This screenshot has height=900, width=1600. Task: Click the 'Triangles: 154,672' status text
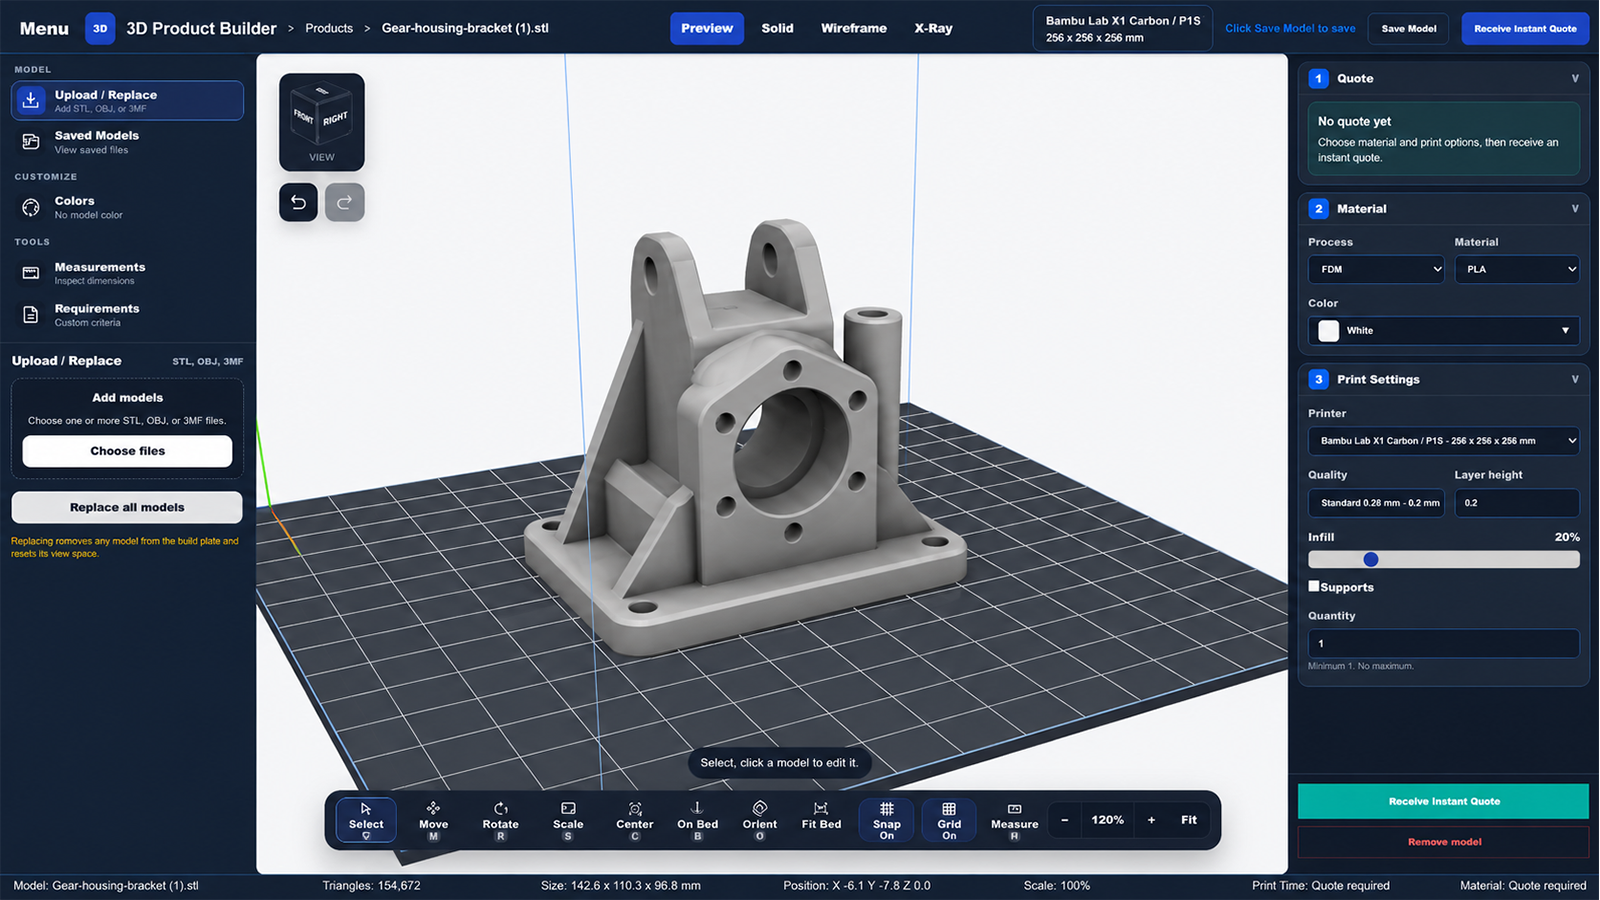coord(372,886)
